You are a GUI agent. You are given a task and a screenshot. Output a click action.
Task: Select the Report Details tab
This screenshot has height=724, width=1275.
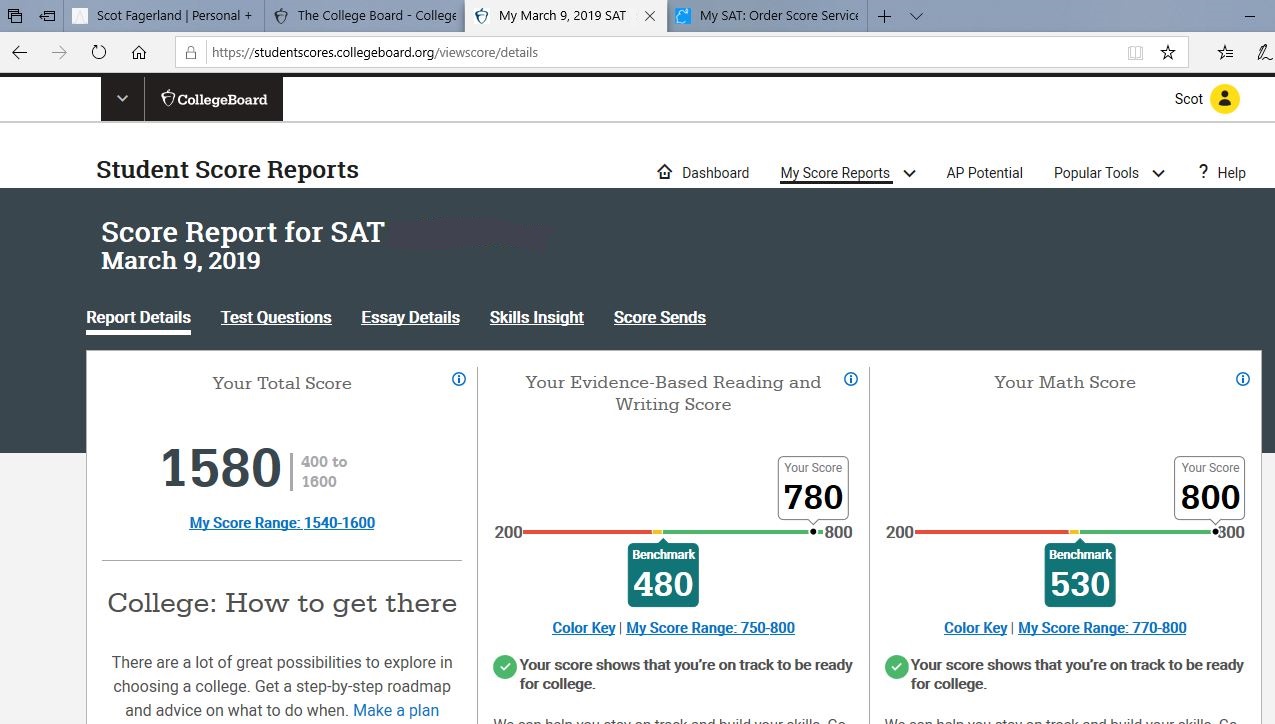pos(138,318)
